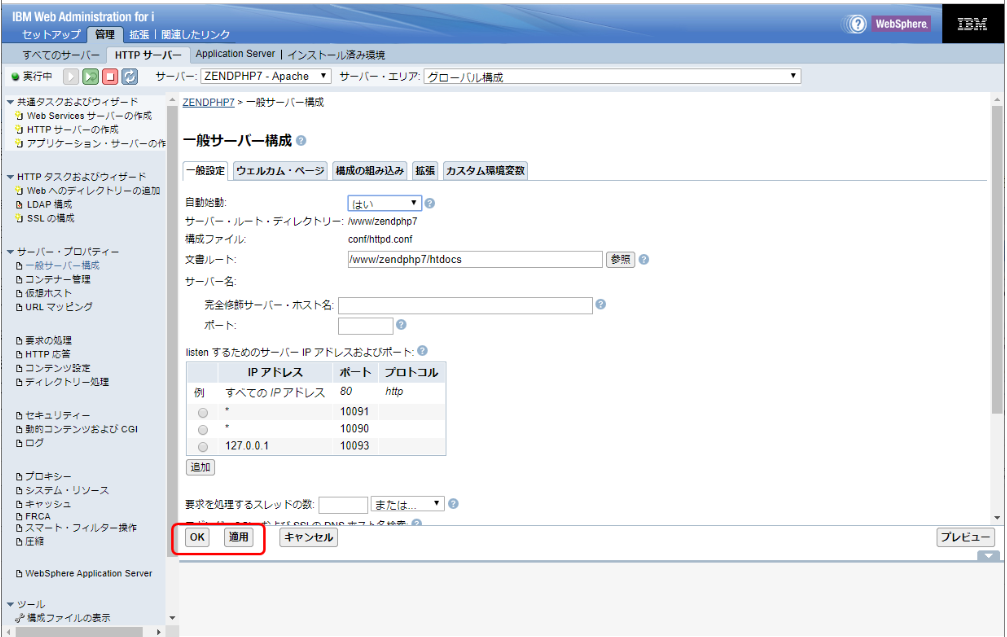The height and width of the screenshot is (637, 1007).
Task: Open the サーバー・エリア dropdown
Action: coord(613,76)
